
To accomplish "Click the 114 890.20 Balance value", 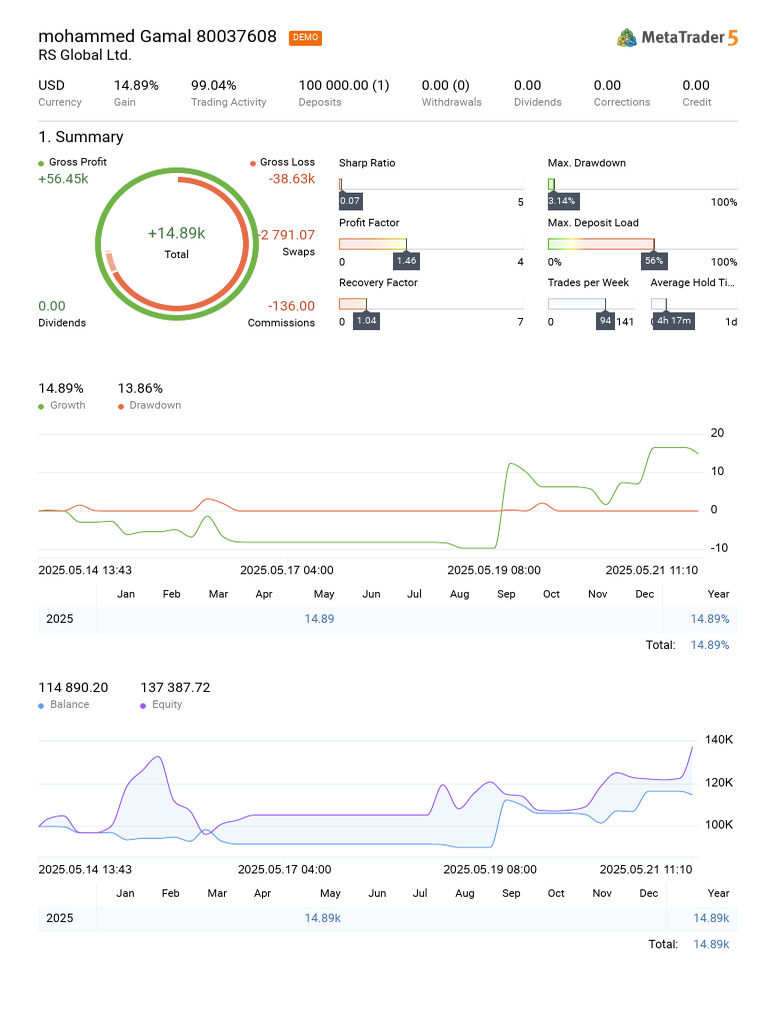I will tap(73, 688).
